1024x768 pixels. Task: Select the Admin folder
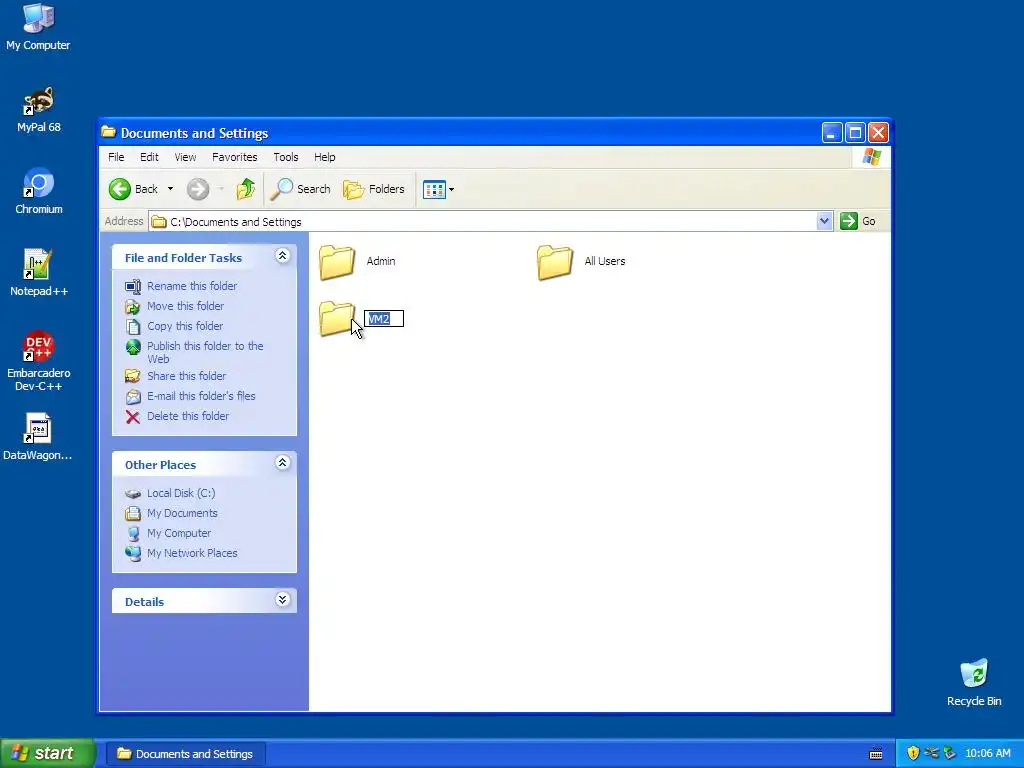click(357, 262)
